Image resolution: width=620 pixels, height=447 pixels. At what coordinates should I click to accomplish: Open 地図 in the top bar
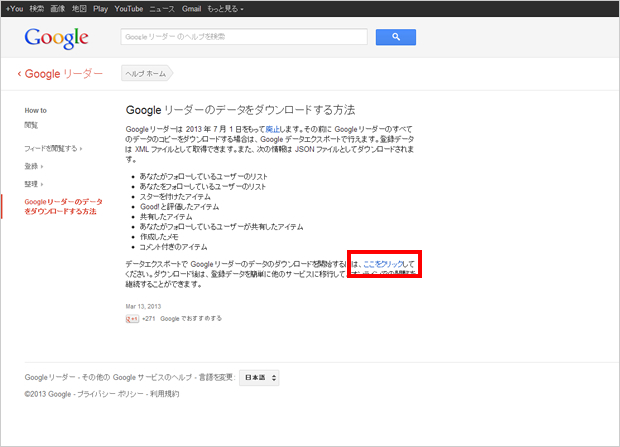click(x=79, y=9)
